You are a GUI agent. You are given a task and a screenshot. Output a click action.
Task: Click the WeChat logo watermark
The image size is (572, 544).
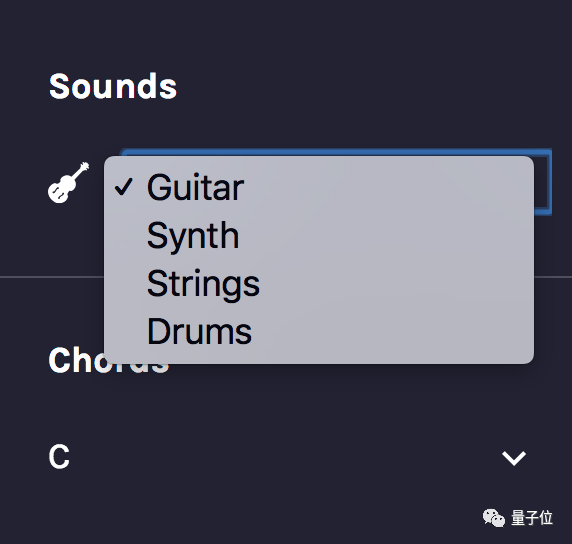494,518
